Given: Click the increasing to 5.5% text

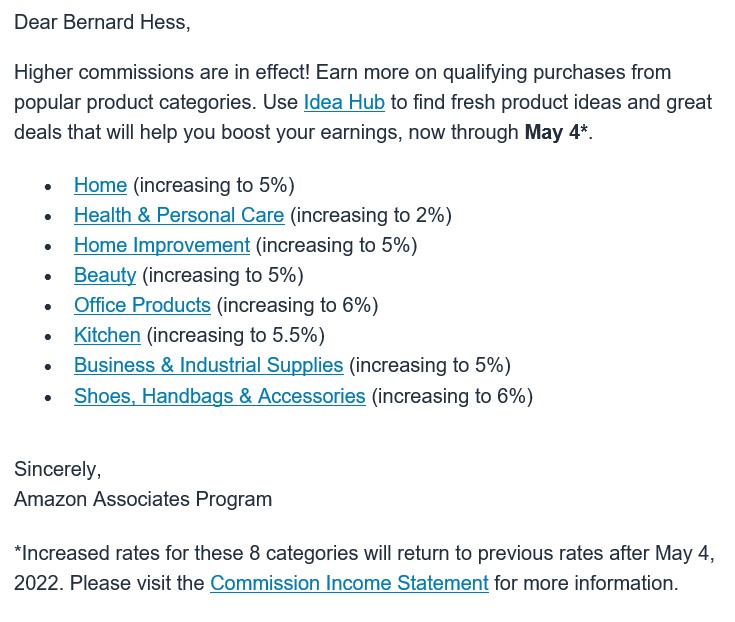Looking at the screenshot, I should (x=236, y=336).
